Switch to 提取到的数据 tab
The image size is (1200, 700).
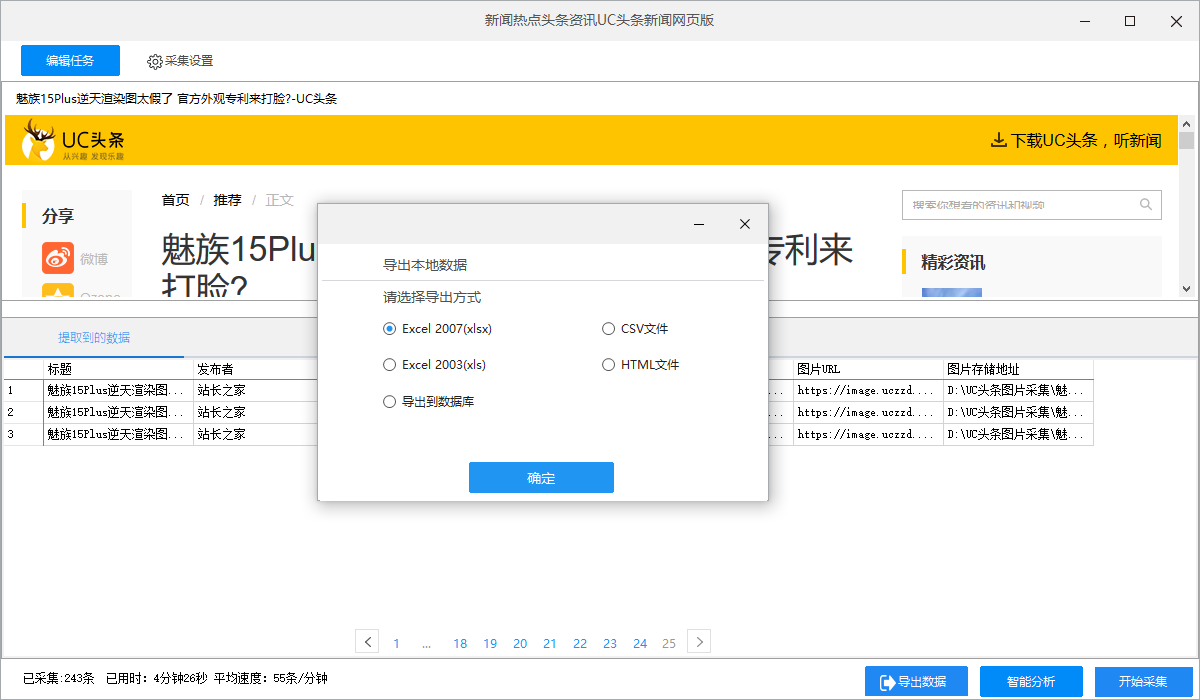tap(94, 337)
